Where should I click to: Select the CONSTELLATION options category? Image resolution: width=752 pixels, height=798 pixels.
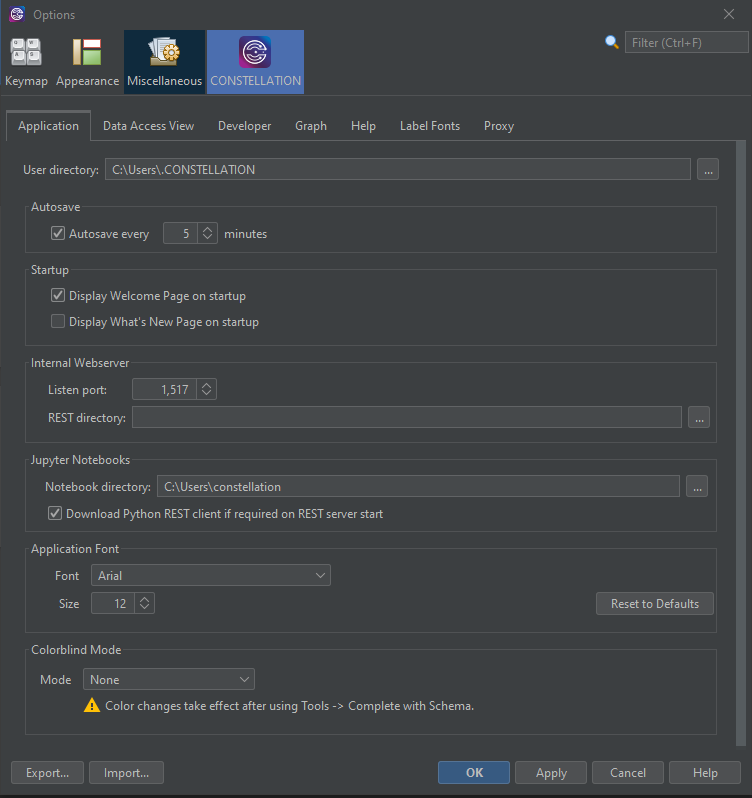pyautogui.click(x=255, y=62)
